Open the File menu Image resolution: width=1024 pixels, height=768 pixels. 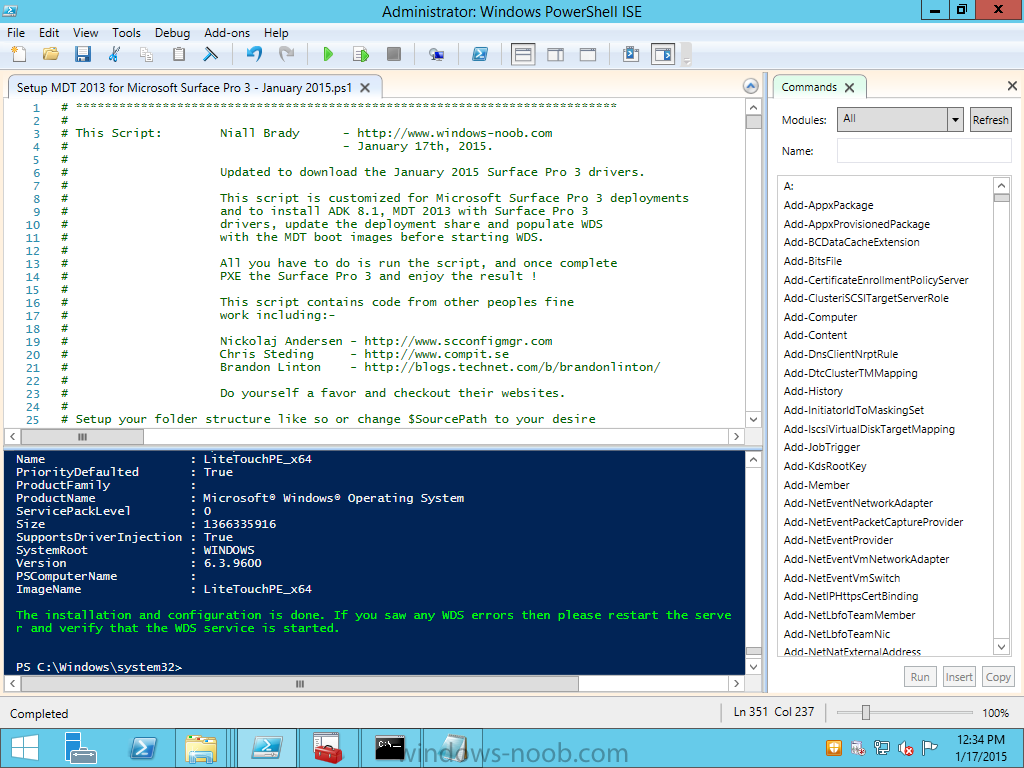(x=16, y=33)
